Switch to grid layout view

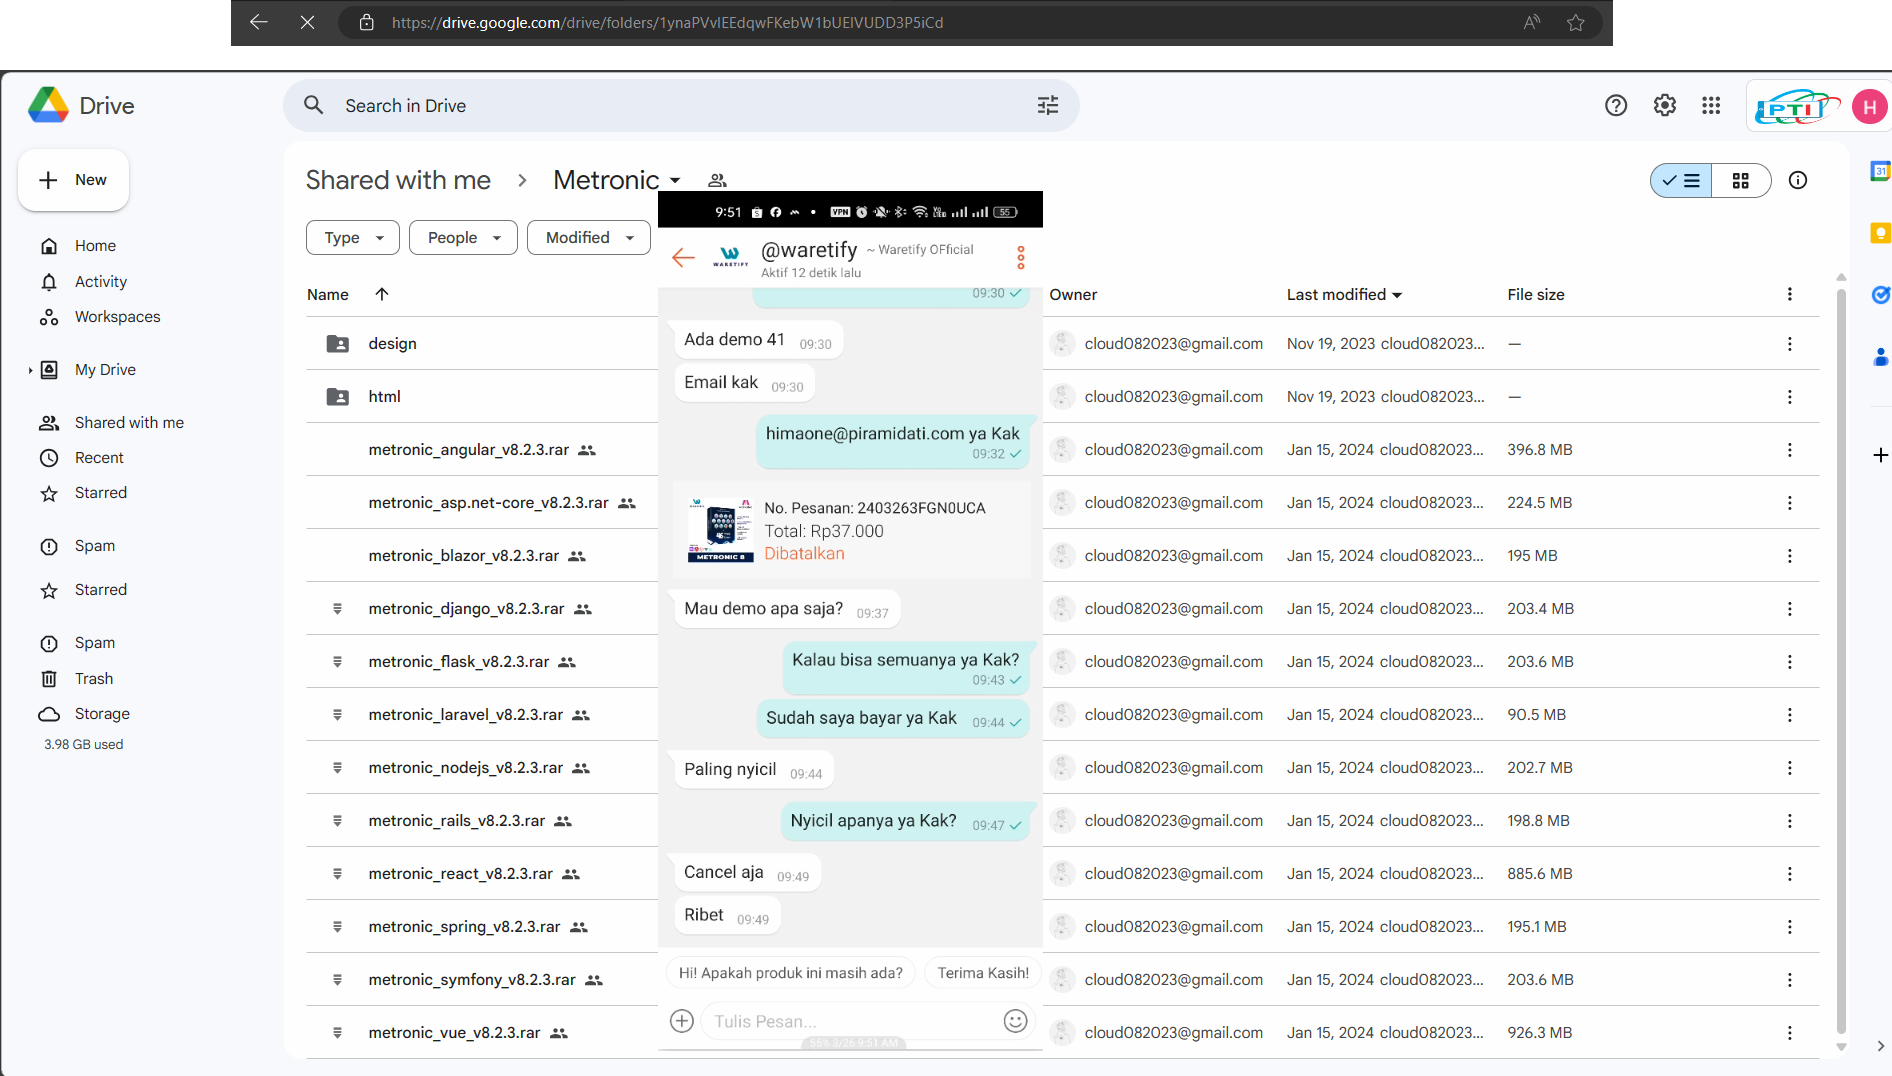coord(1741,181)
